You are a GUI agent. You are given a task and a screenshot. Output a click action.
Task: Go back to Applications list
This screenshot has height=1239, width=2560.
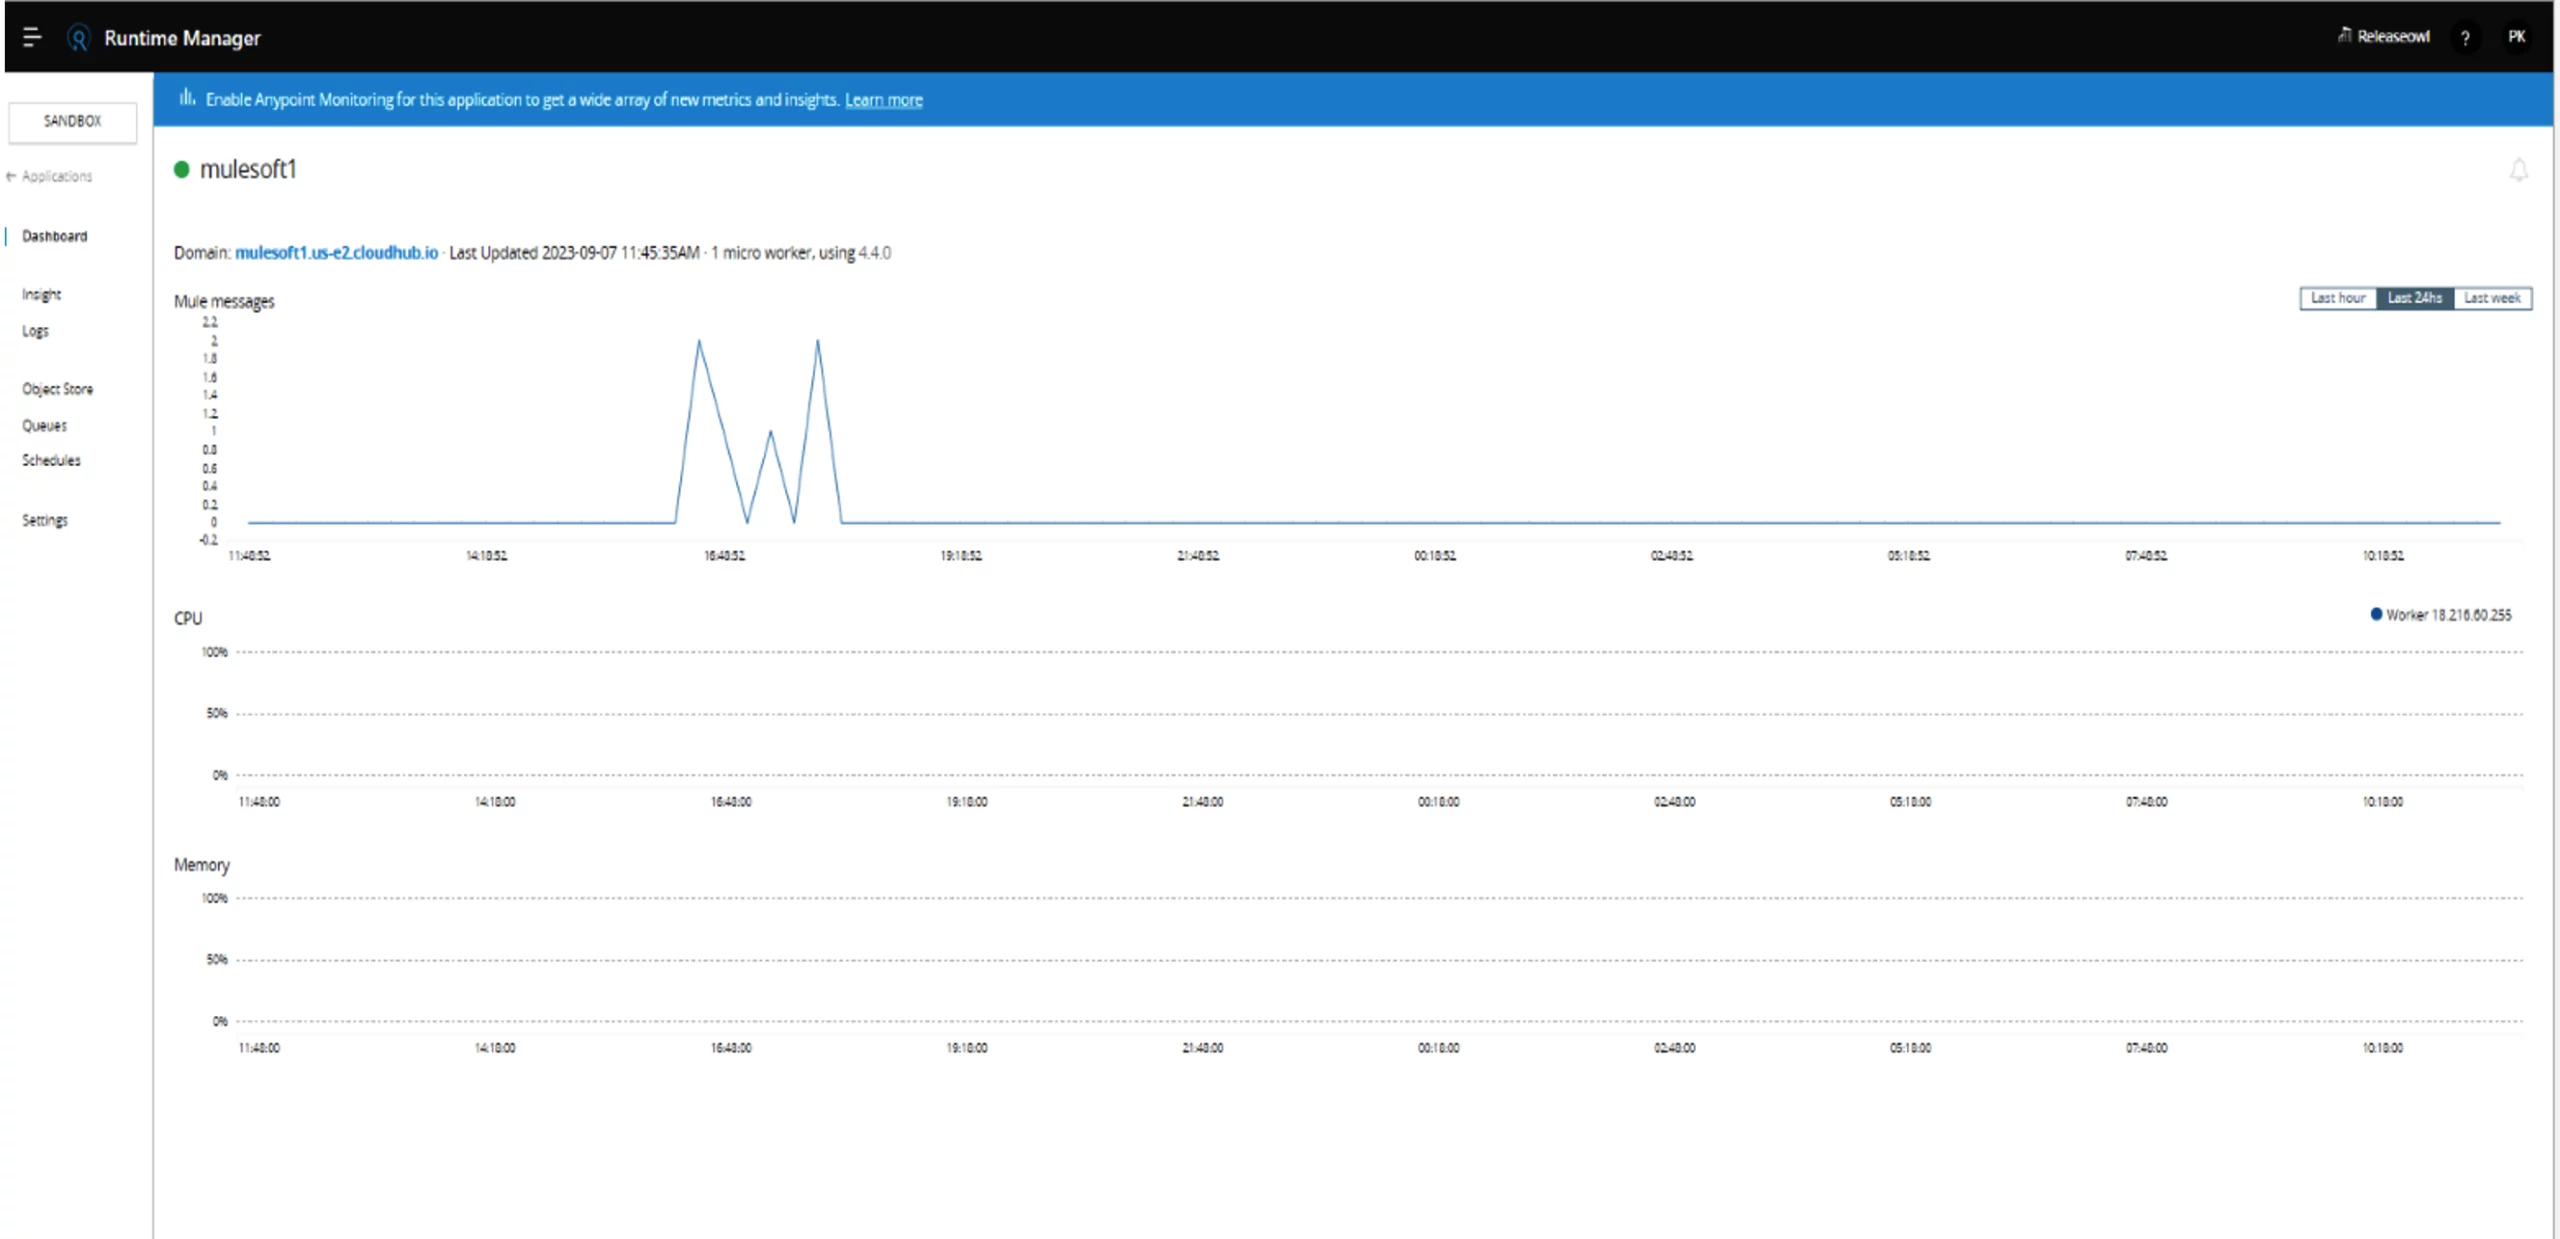tap(57, 176)
